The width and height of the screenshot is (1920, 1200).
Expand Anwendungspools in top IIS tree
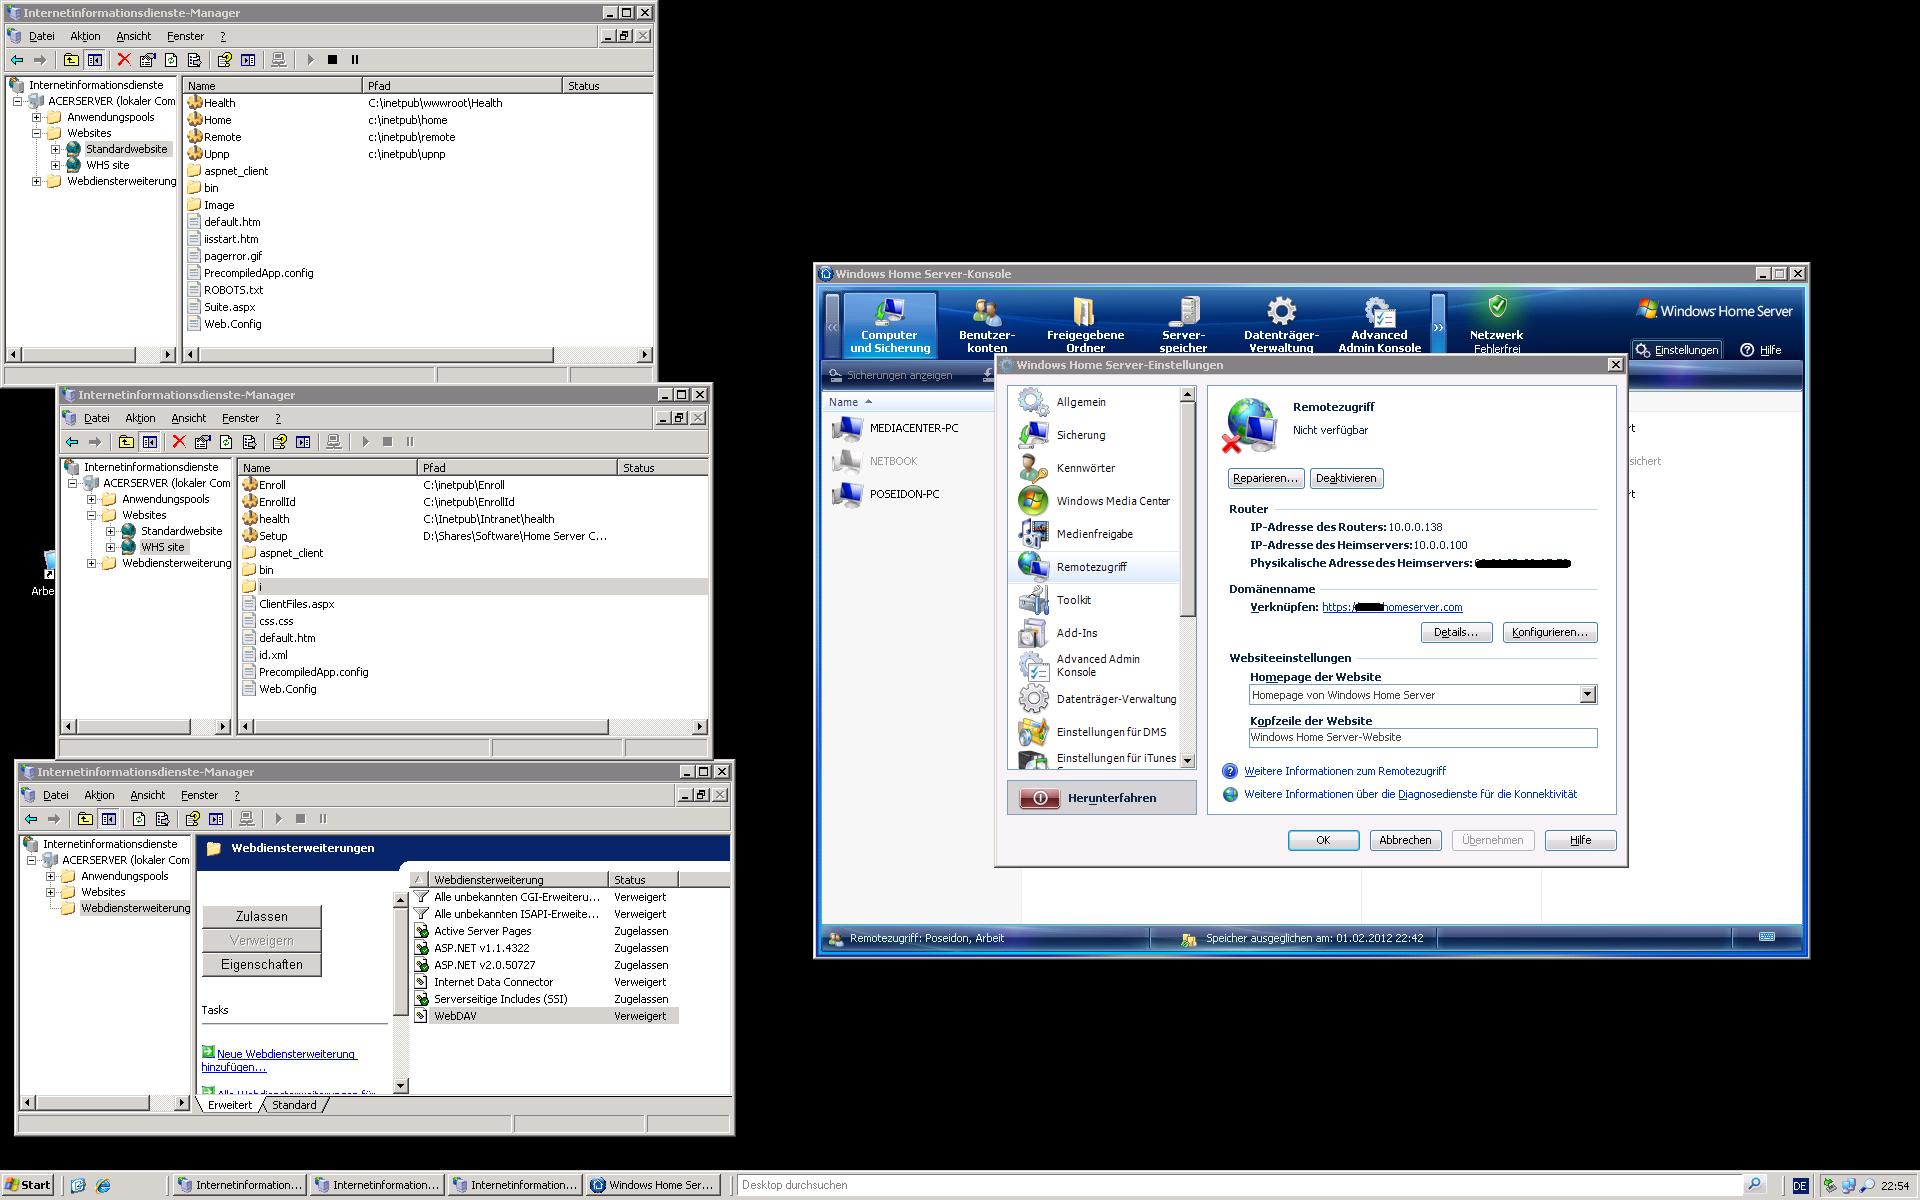pos(36,117)
